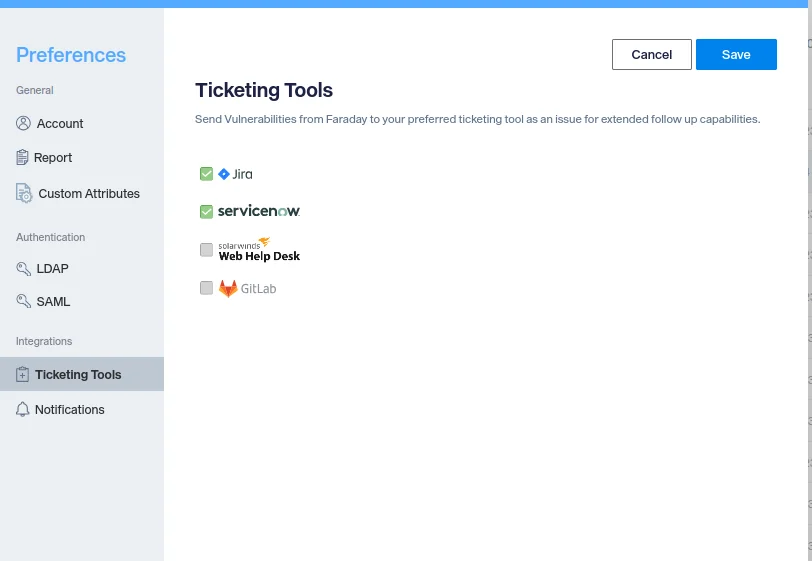Screen dimensions: 812x561
Task: Click the Report clipboard icon
Action: 24,157
